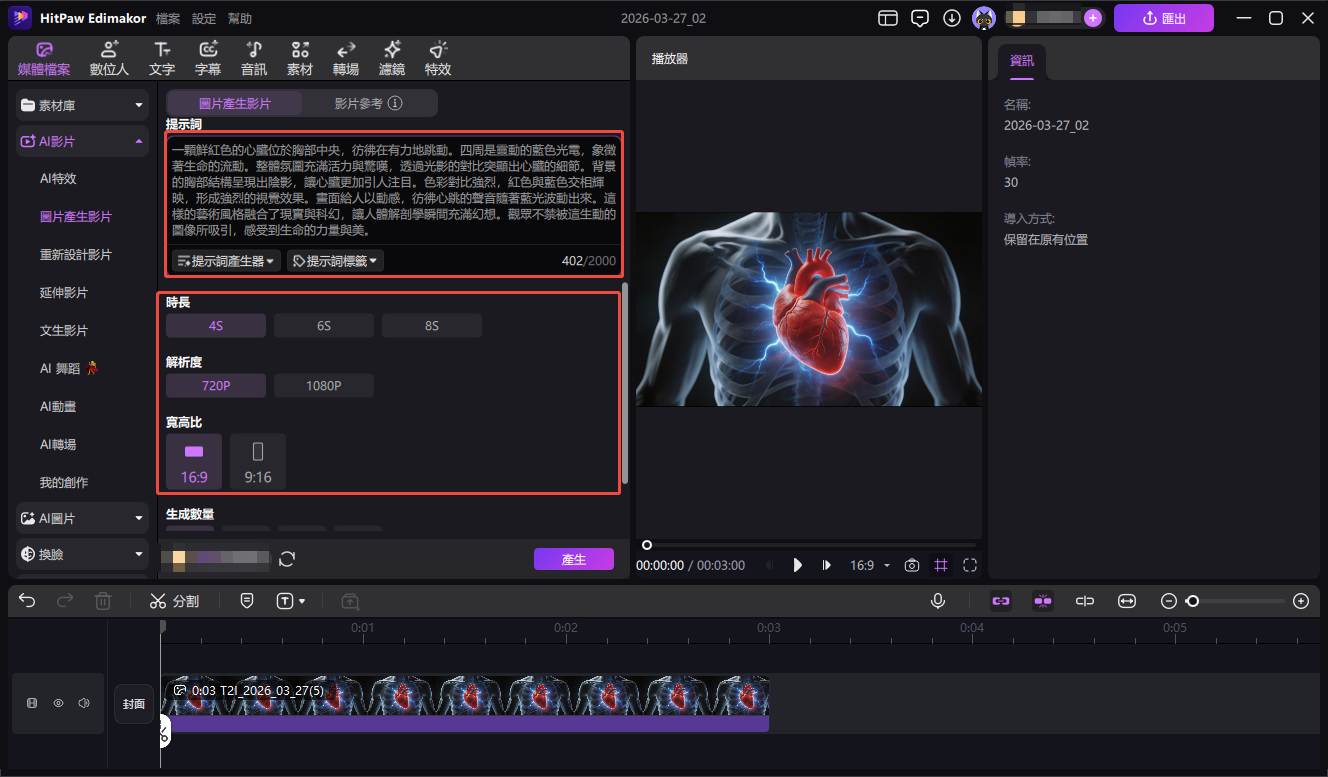Screen dimensions: 1328x777
Task: Click the 產生 generate button
Action: tap(574, 560)
